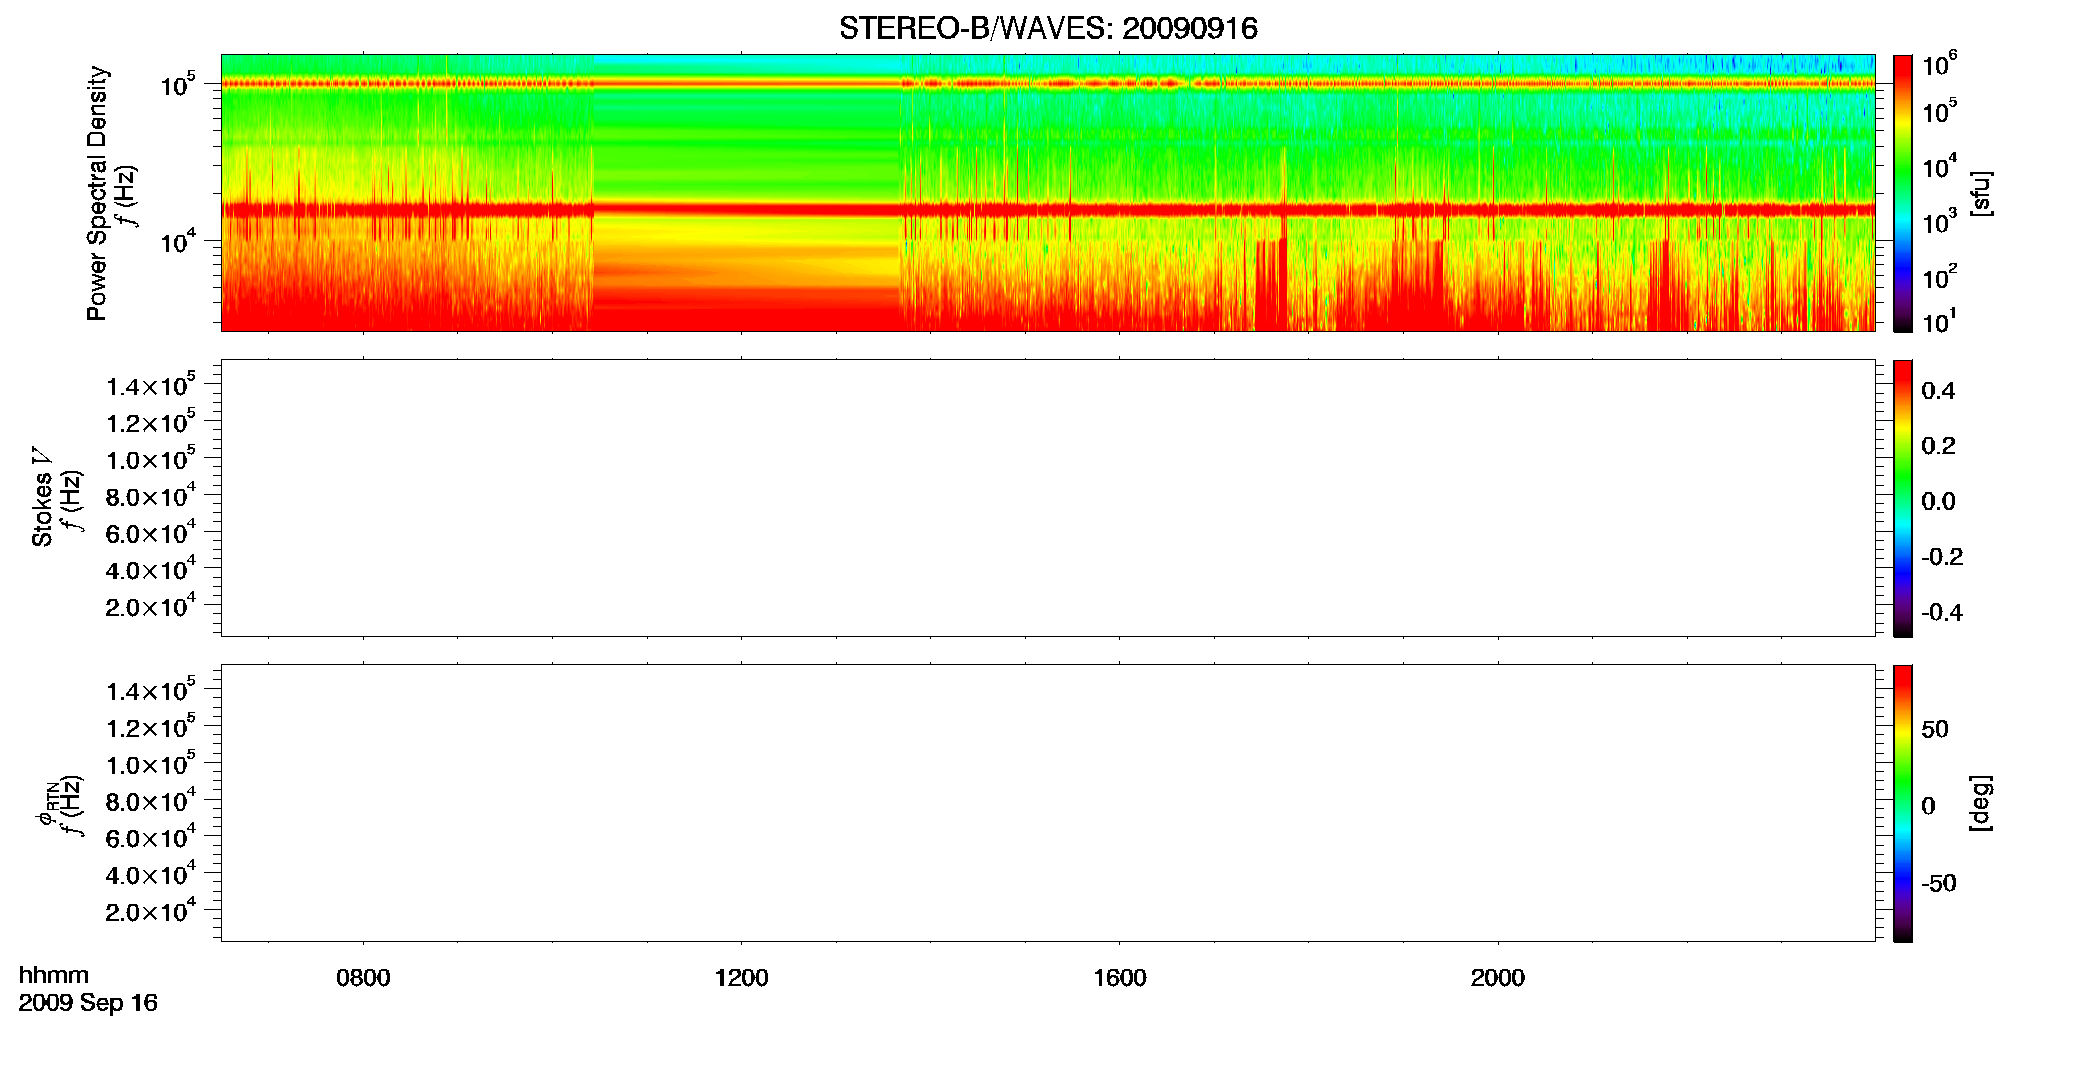
Task: Click the empty Stokes V plot panel
Action: [x=1047, y=498]
